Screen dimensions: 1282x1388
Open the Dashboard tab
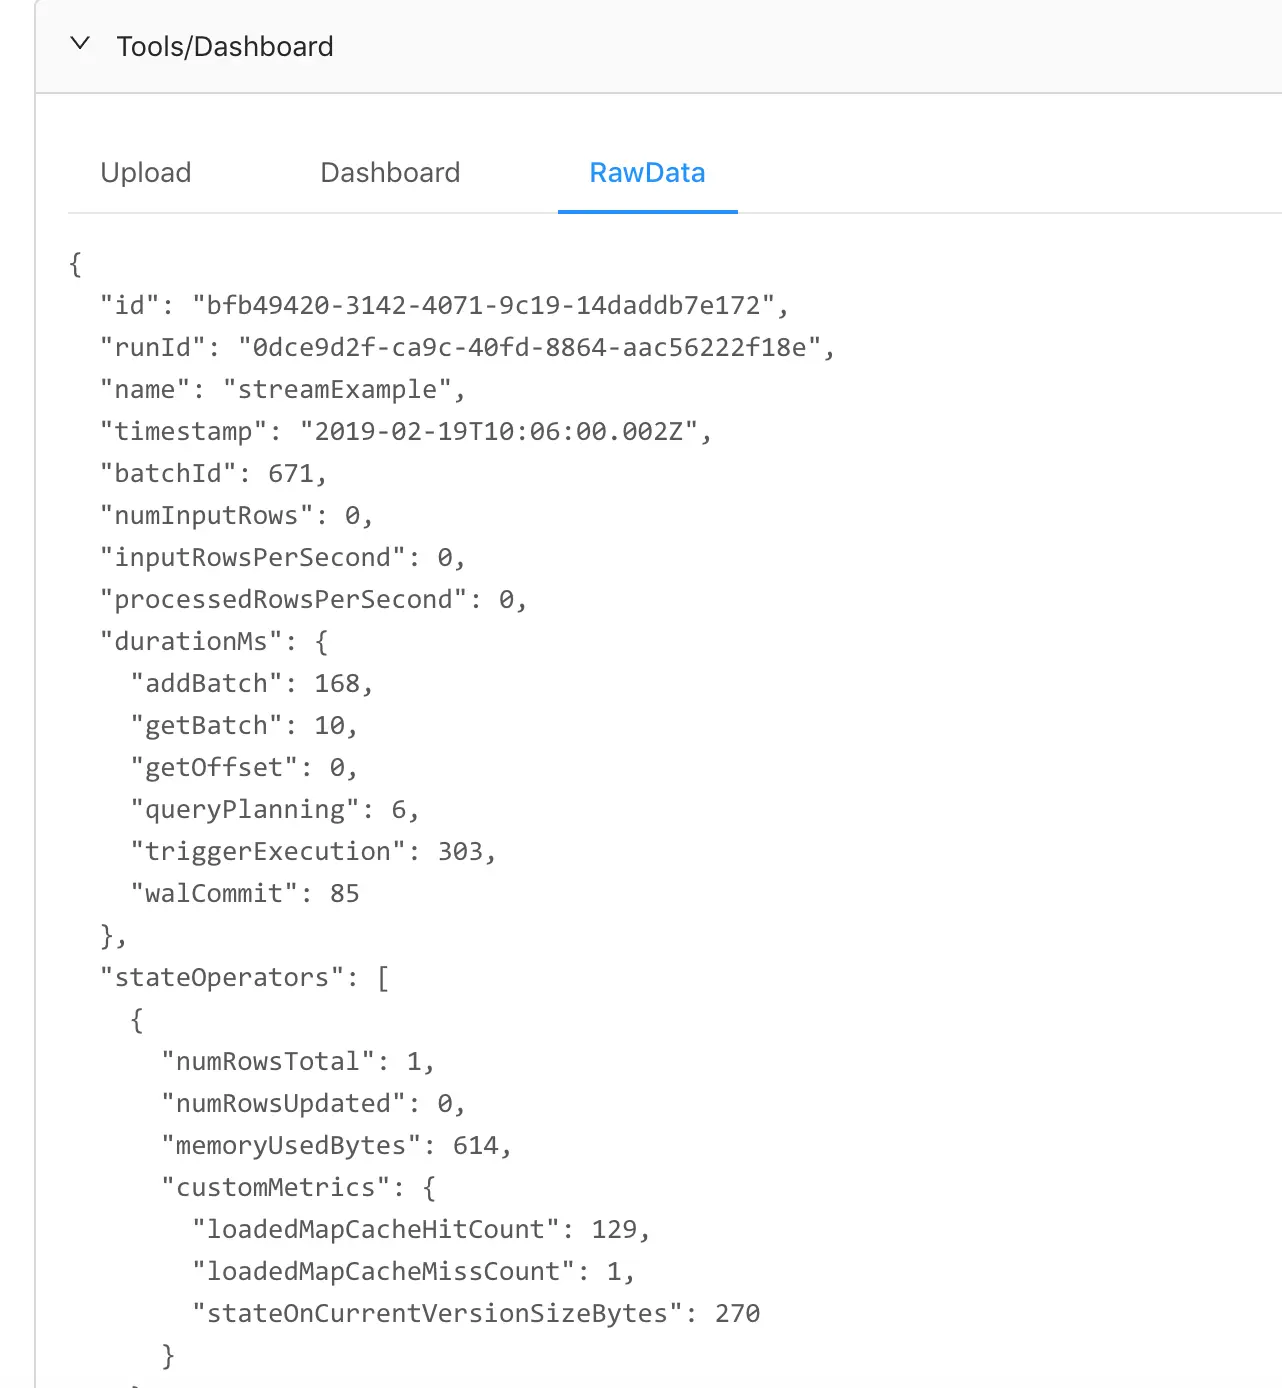coord(390,172)
